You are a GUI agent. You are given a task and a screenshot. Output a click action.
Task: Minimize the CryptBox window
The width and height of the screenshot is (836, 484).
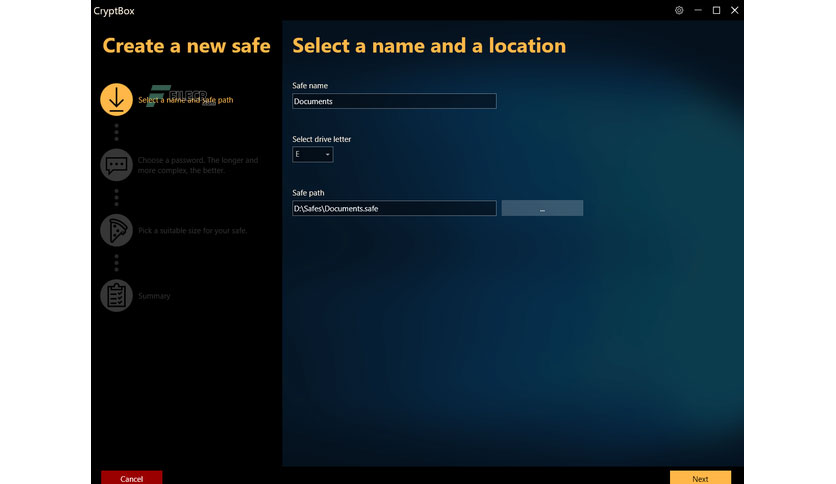(697, 10)
